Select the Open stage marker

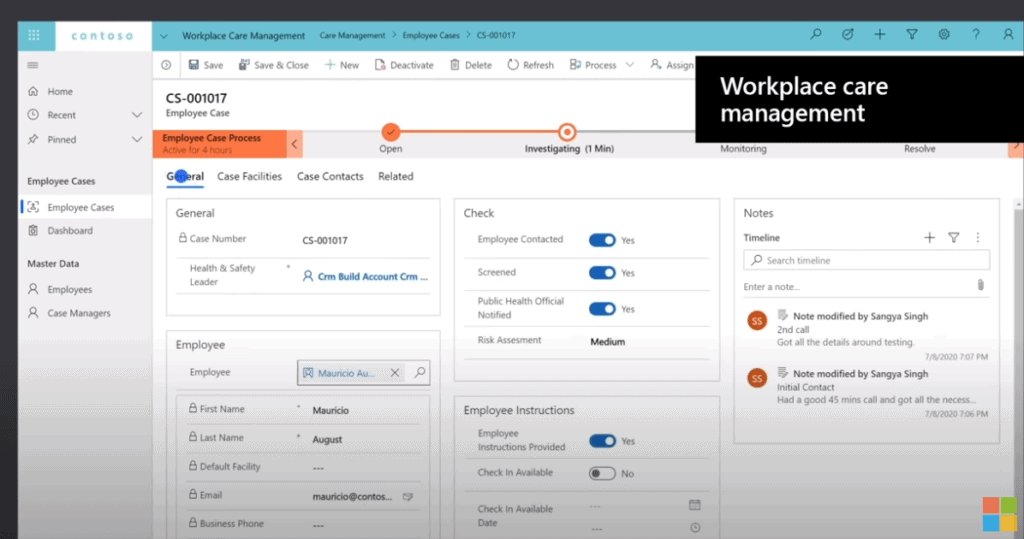click(391, 132)
